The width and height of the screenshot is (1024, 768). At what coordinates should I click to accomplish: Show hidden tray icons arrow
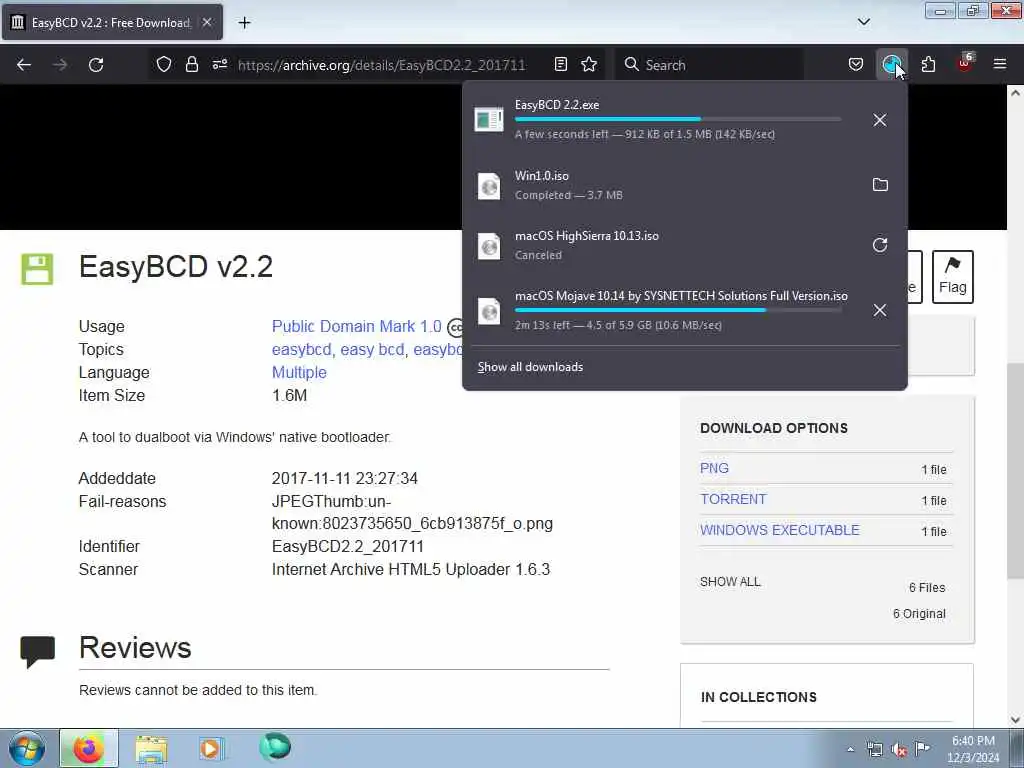click(850, 749)
